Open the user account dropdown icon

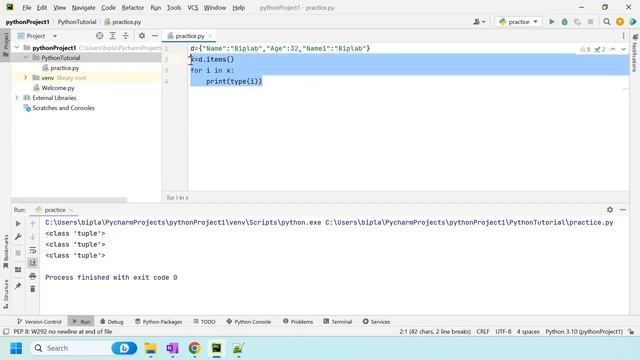479,22
